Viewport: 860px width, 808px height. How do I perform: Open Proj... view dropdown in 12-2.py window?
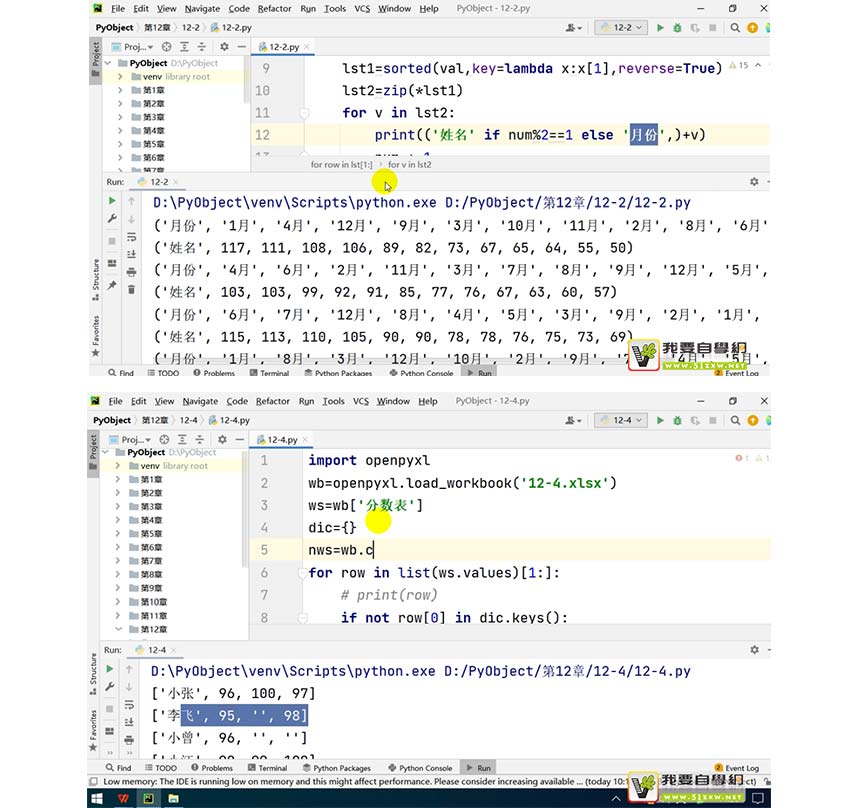point(132,47)
